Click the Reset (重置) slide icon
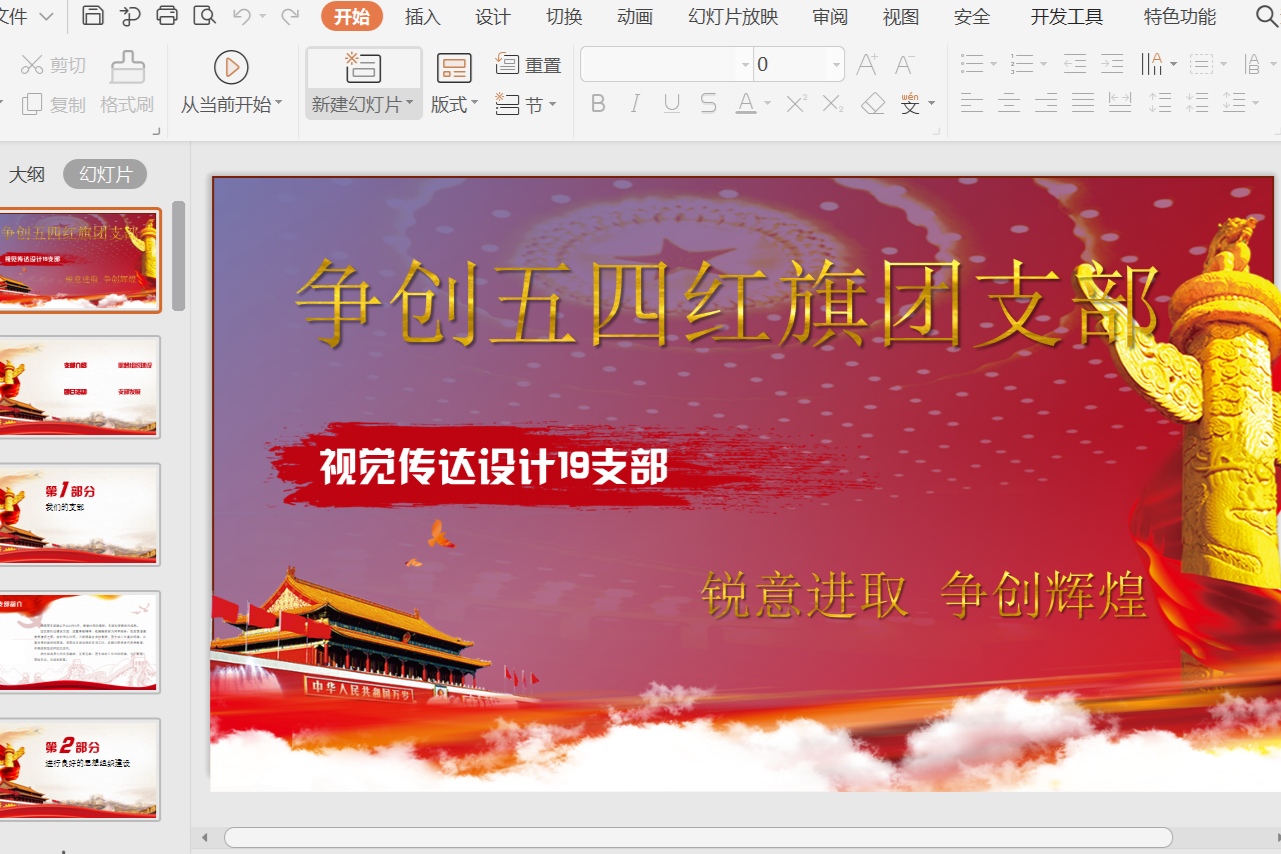The height and width of the screenshot is (854, 1281). click(x=508, y=65)
